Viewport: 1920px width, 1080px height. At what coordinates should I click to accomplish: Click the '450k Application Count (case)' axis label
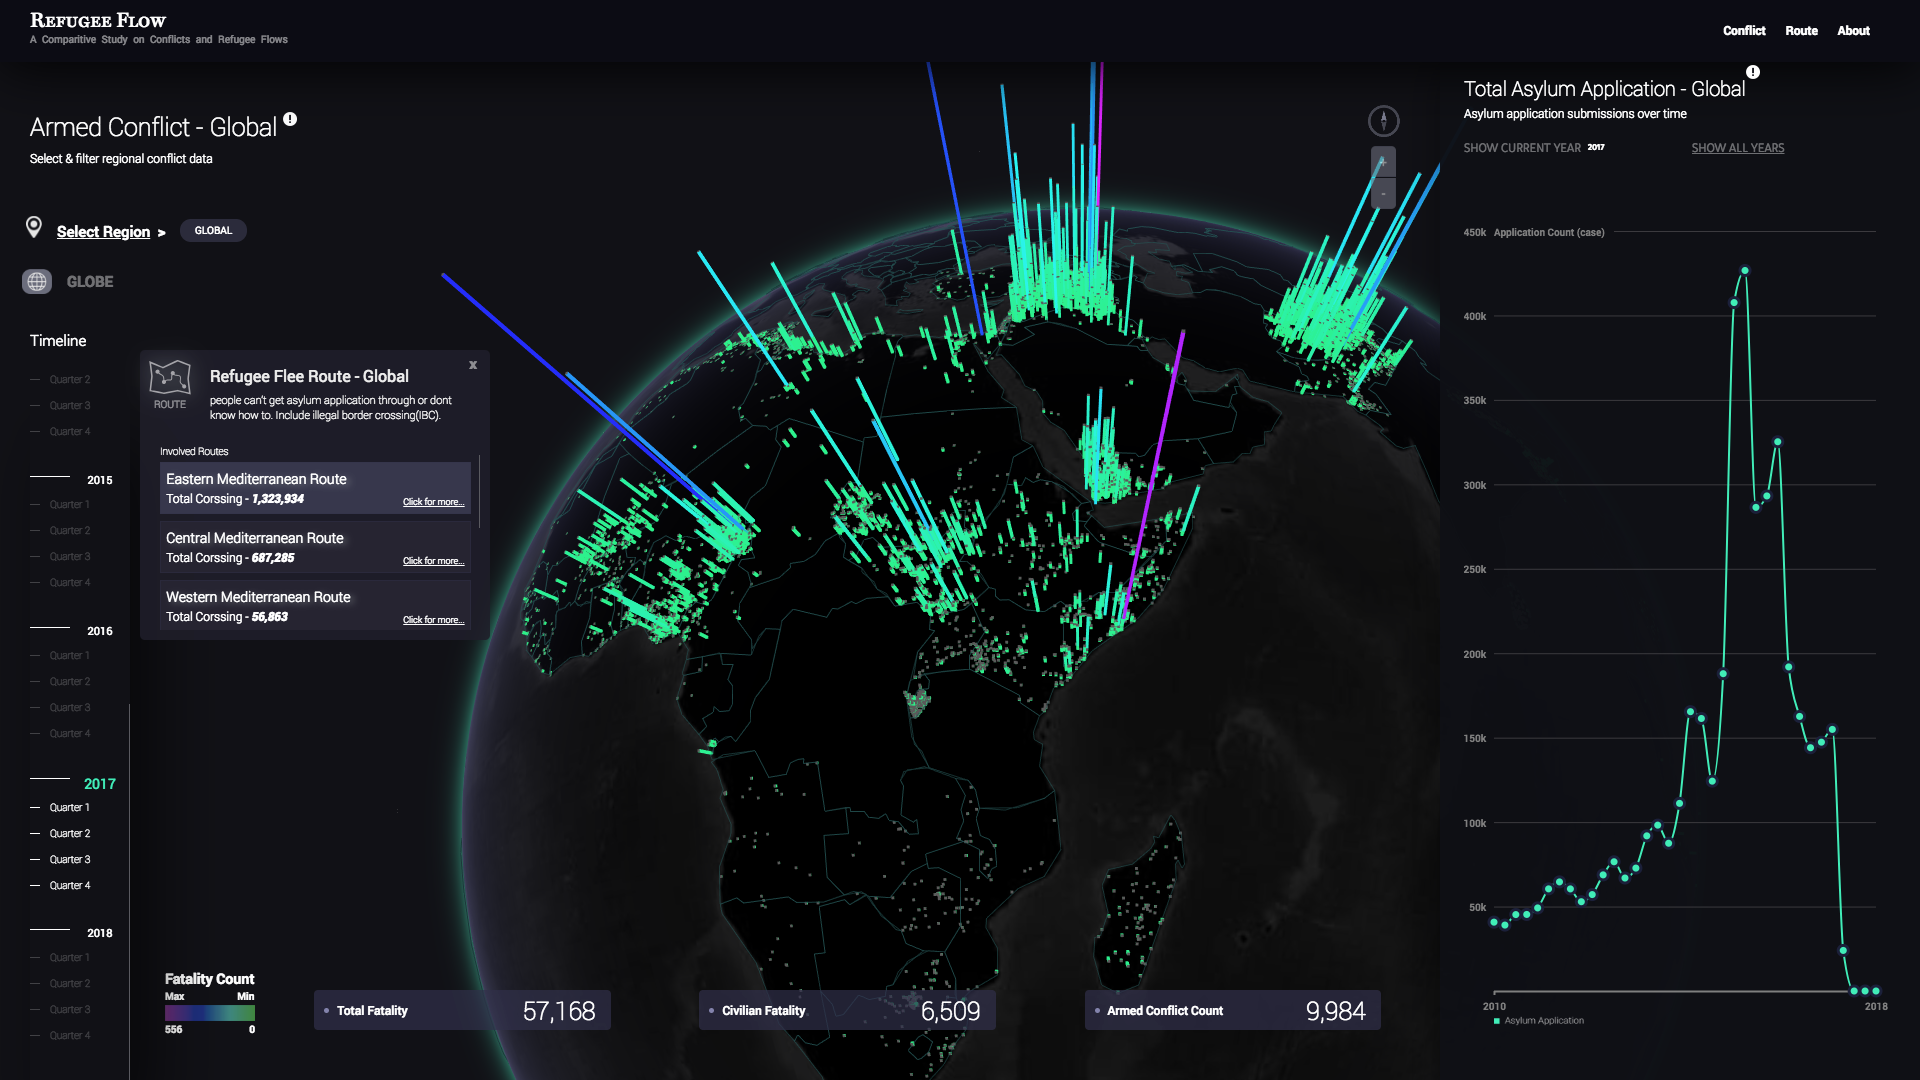1534,233
